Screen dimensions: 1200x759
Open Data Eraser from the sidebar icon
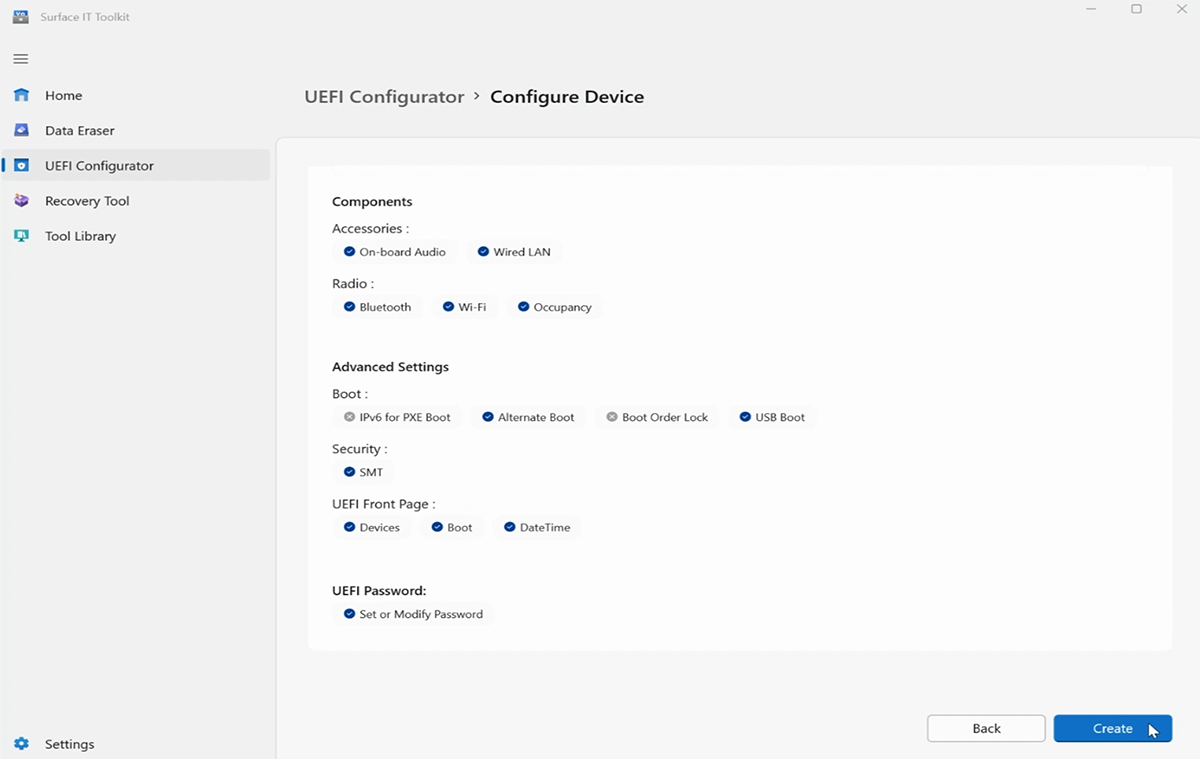[x=21, y=130]
